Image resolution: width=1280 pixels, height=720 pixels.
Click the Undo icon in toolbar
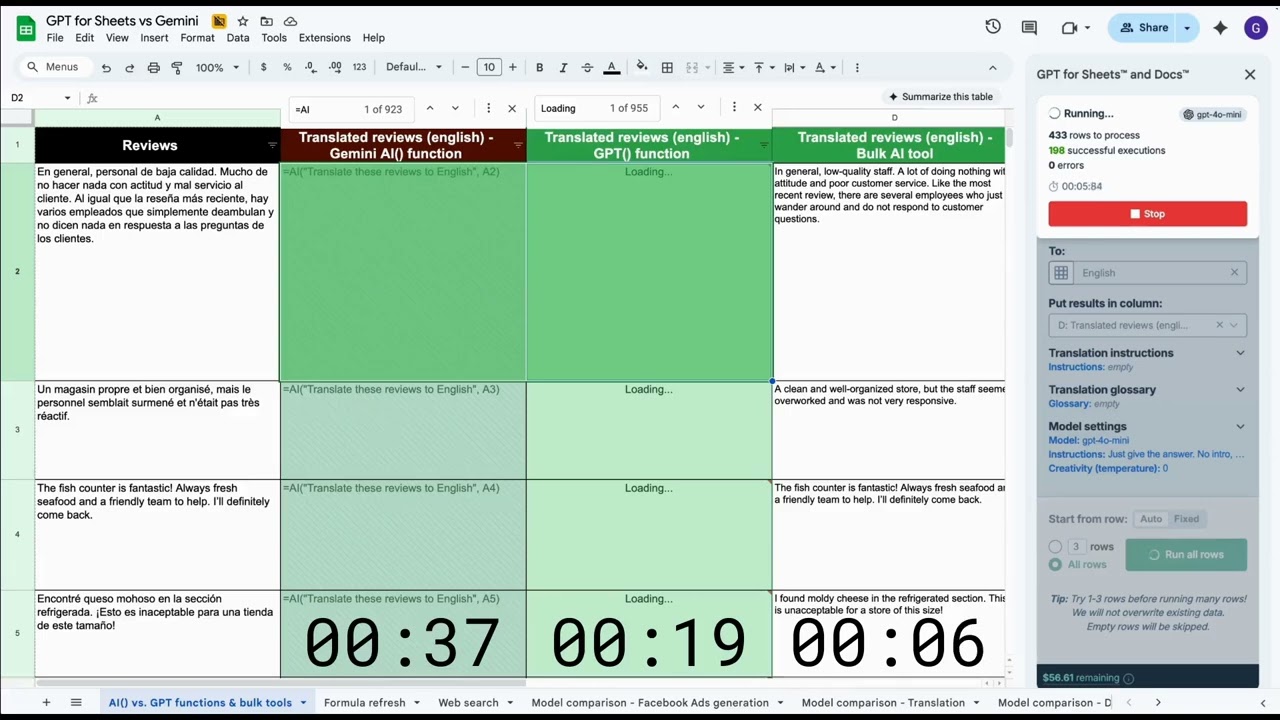coord(106,68)
